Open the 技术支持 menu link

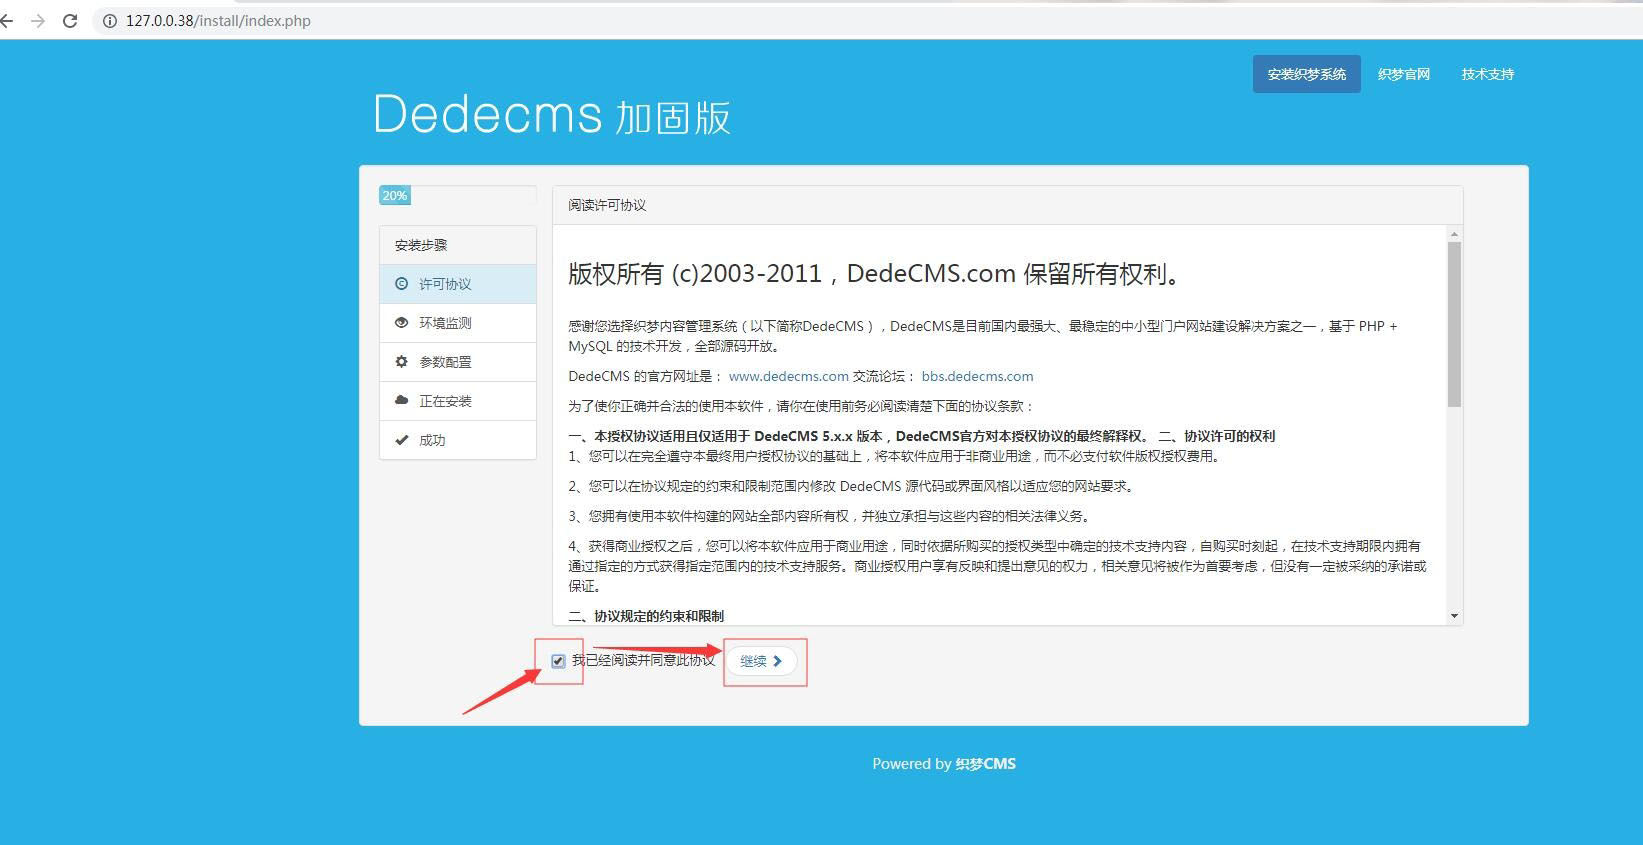click(x=1487, y=74)
